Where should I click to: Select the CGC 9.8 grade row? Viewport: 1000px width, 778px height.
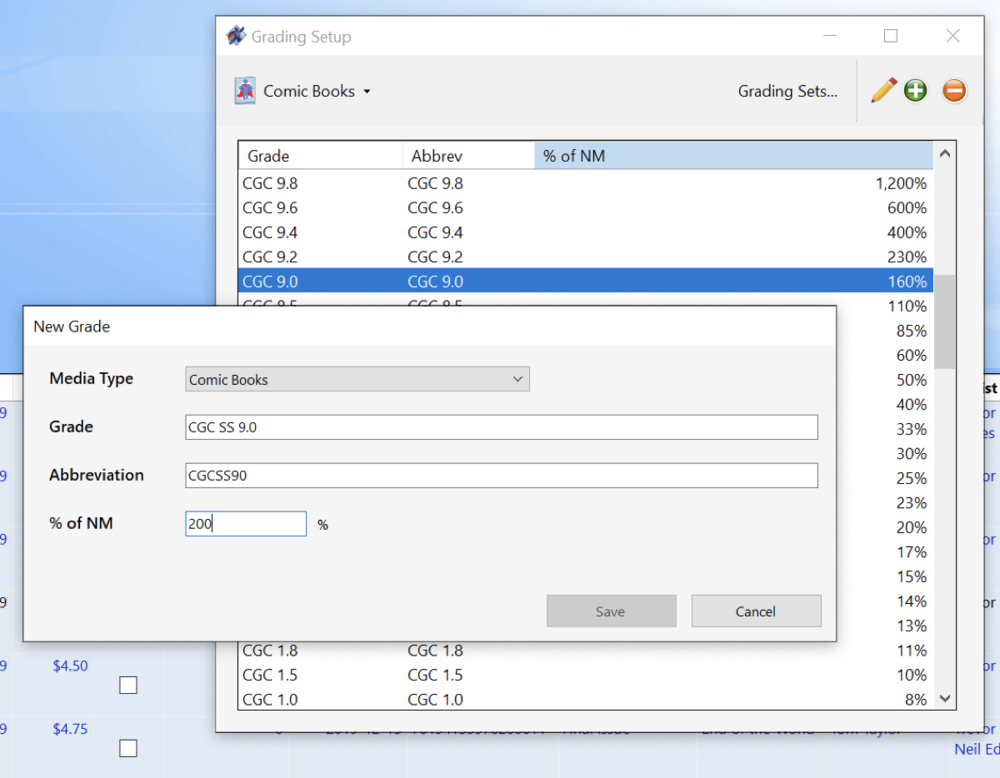pos(584,183)
